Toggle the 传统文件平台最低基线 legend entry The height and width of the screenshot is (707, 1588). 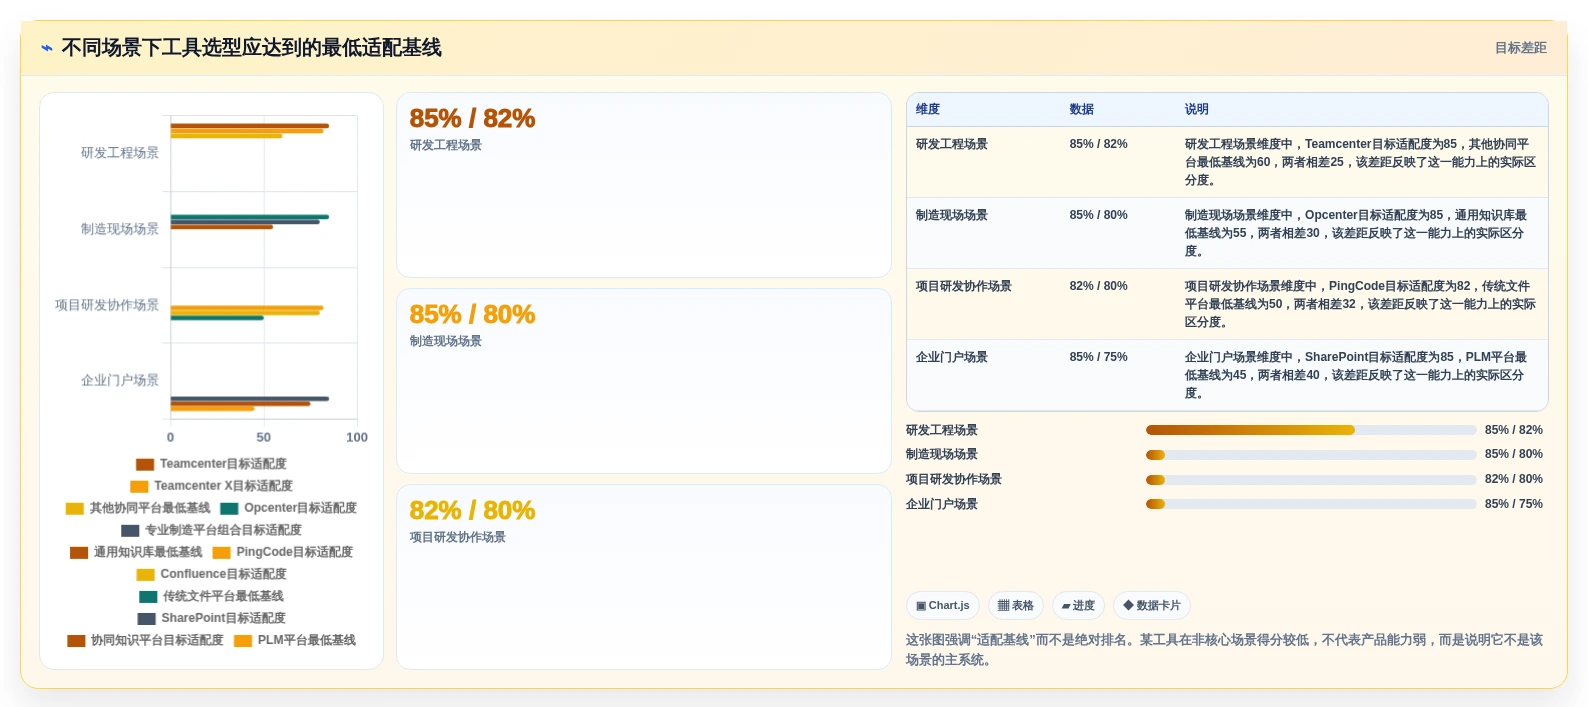pyautogui.click(x=211, y=596)
